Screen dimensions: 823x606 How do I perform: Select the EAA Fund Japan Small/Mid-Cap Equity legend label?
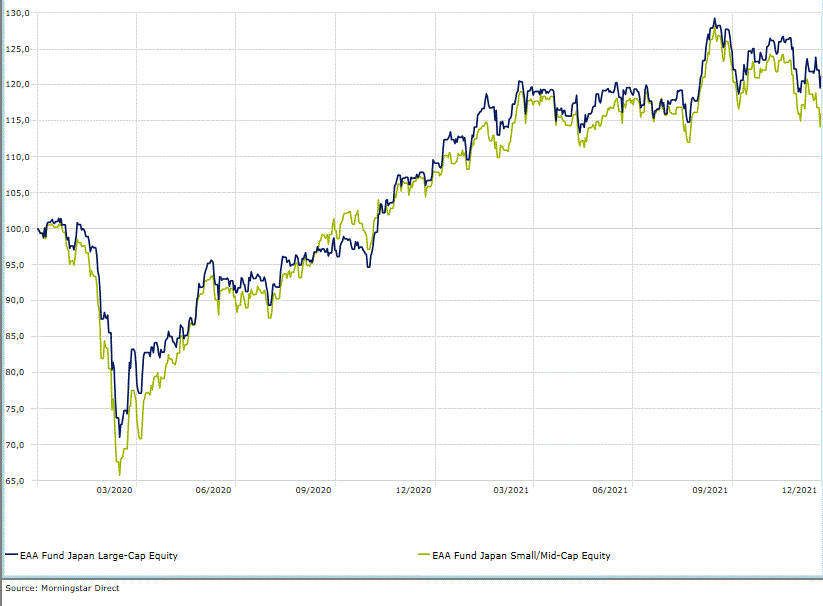521,555
